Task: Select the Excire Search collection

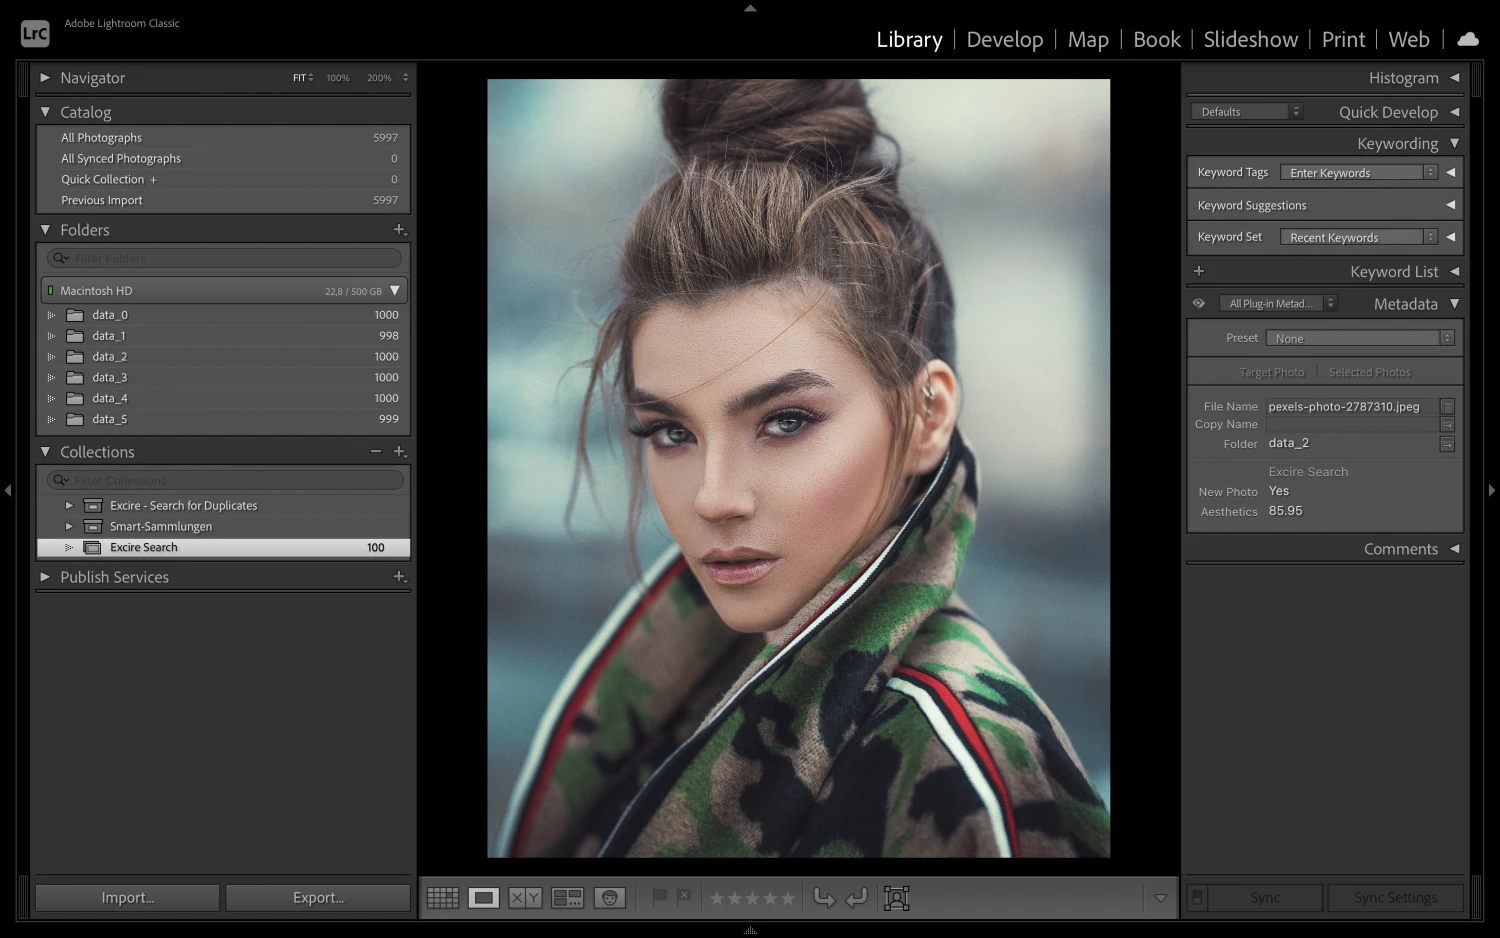Action: 144,548
